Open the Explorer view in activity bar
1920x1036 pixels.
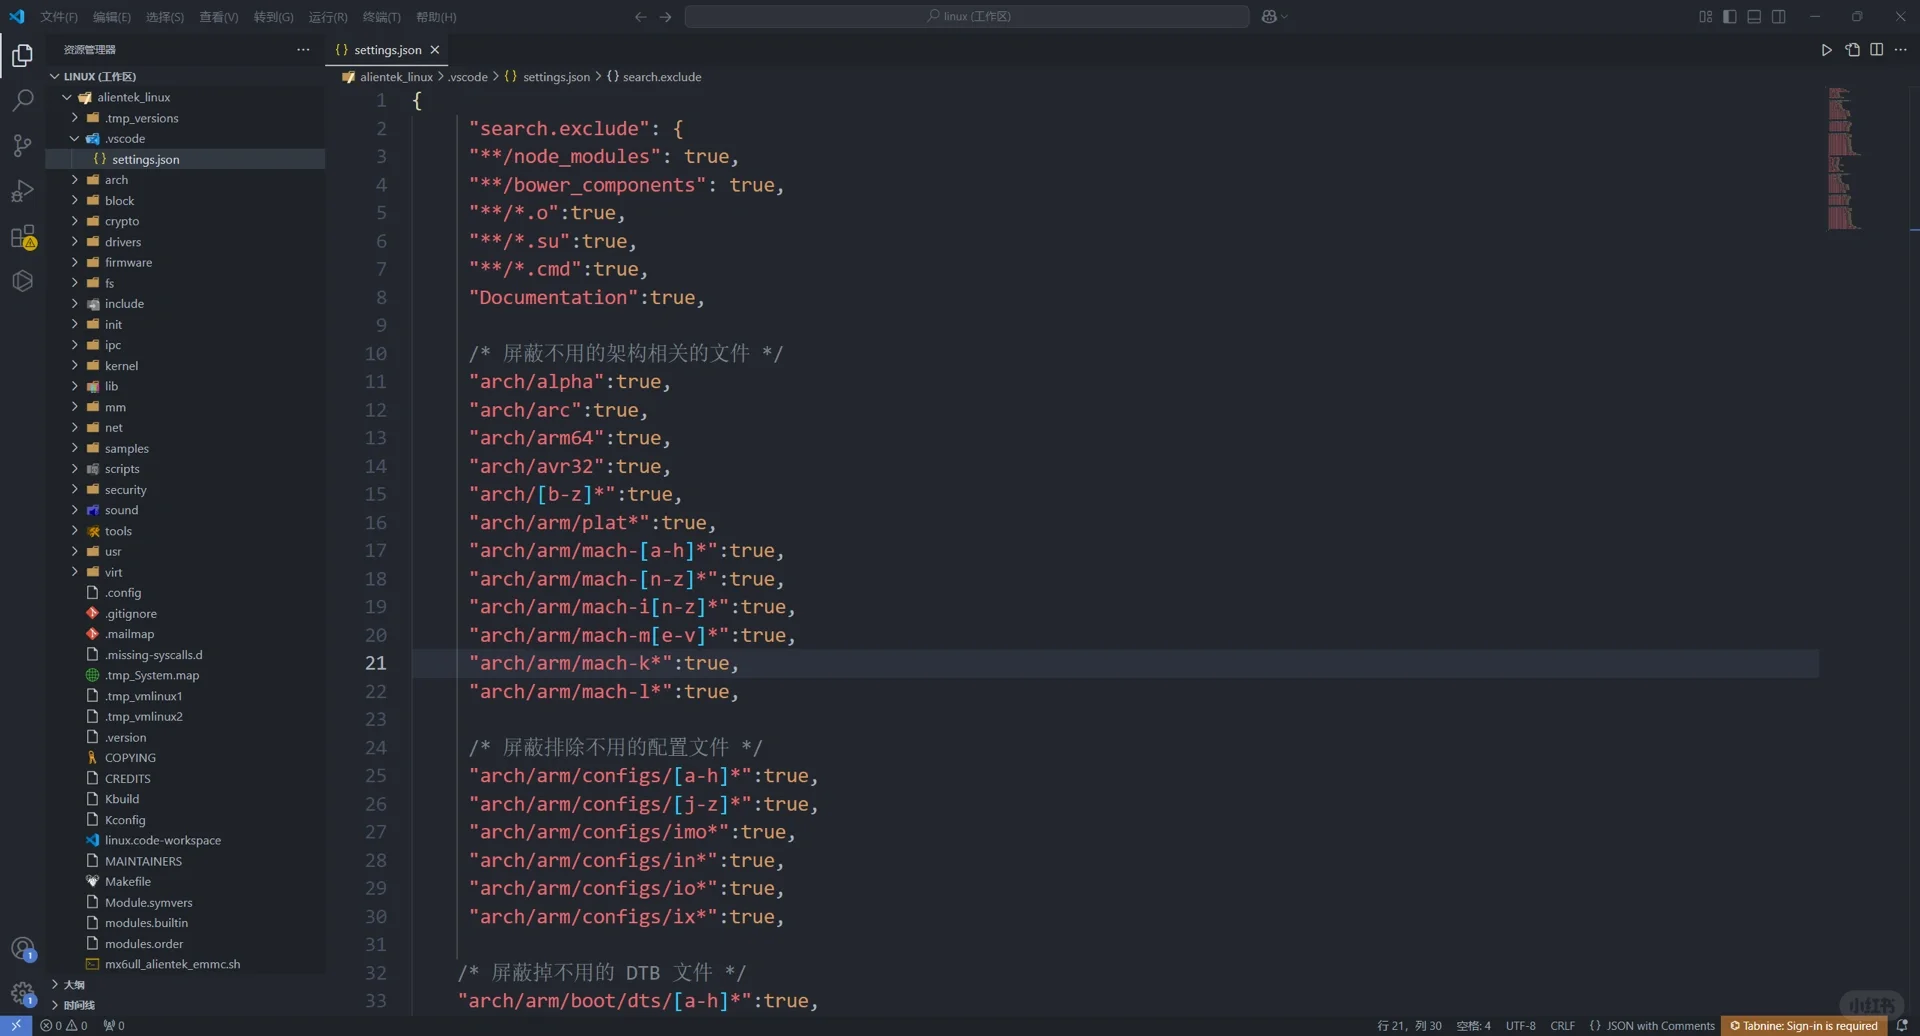coord(22,55)
